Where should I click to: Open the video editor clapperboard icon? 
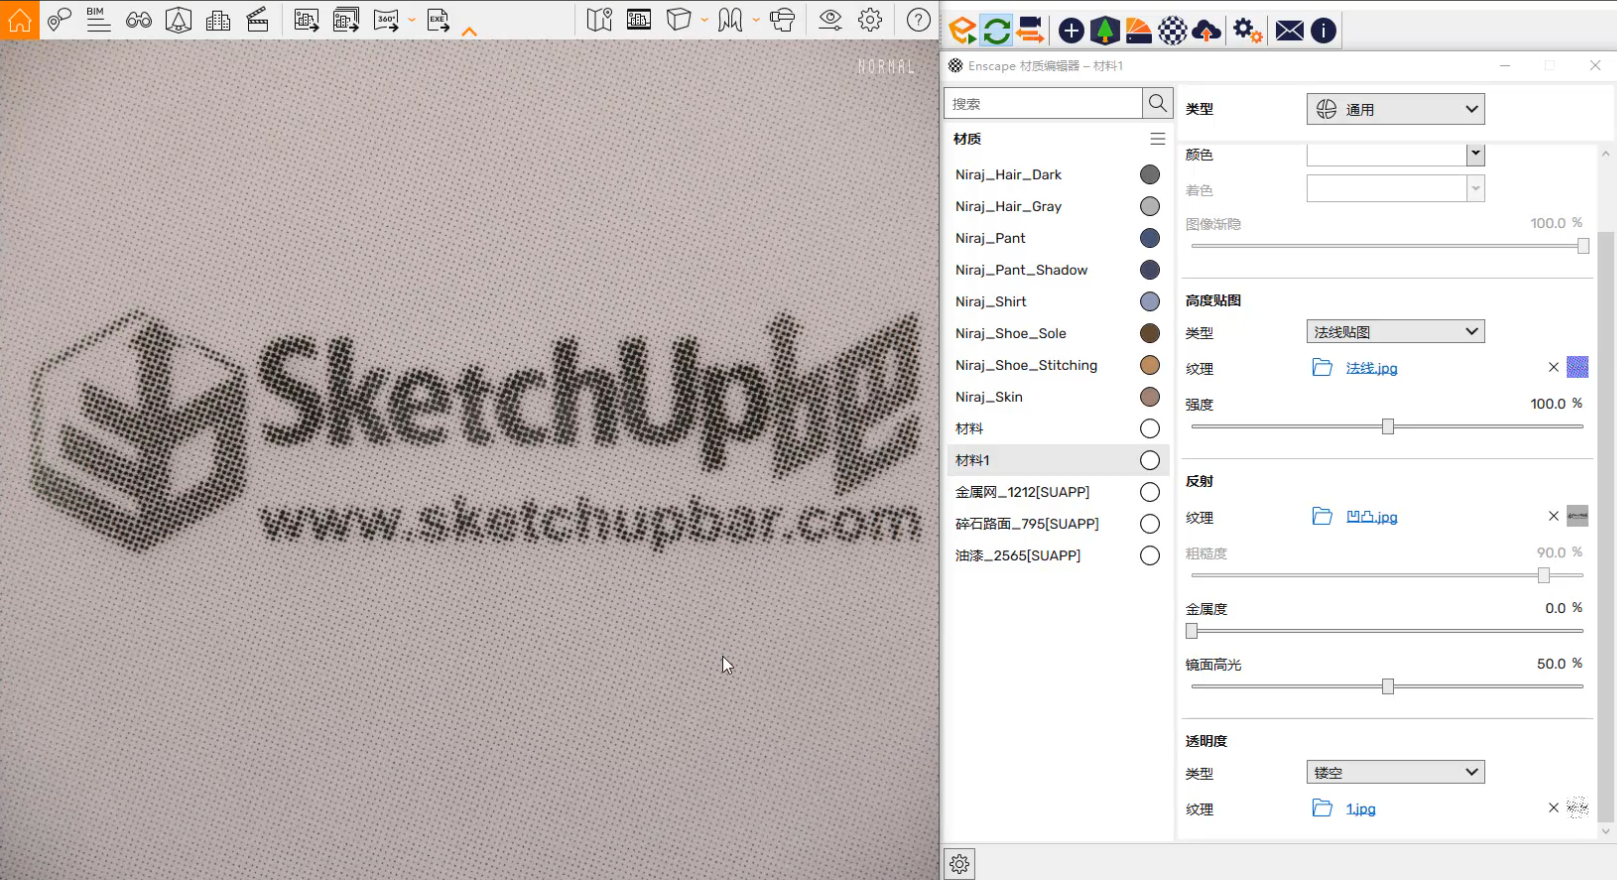pyautogui.click(x=257, y=20)
